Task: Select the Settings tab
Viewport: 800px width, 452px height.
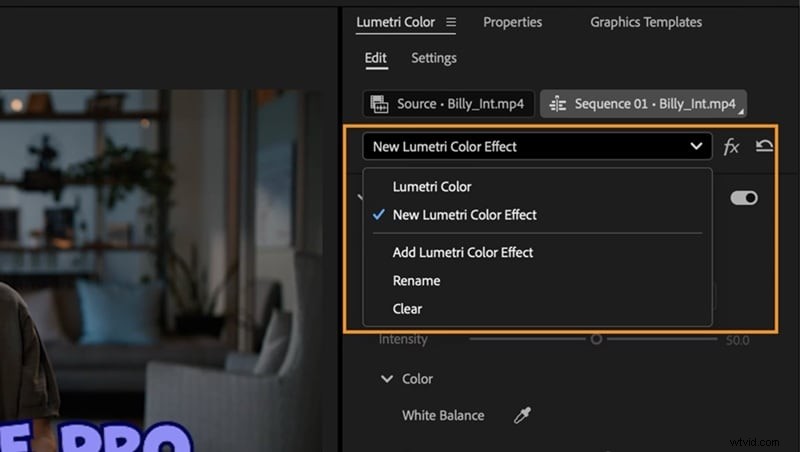Action: (434, 58)
